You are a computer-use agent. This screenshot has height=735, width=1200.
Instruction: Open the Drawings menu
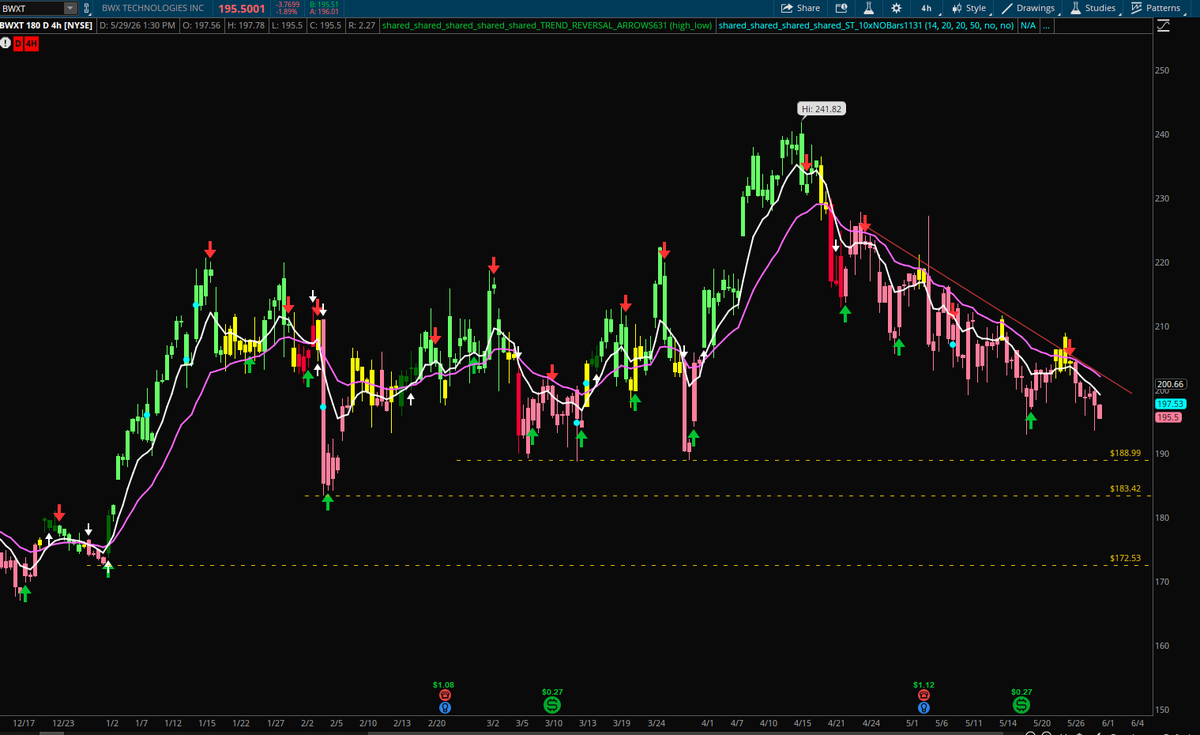(1029, 8)
